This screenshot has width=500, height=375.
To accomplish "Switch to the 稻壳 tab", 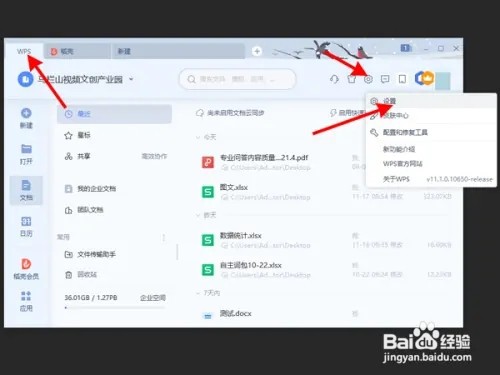I will pyautogui.click(x=77, y=51).
